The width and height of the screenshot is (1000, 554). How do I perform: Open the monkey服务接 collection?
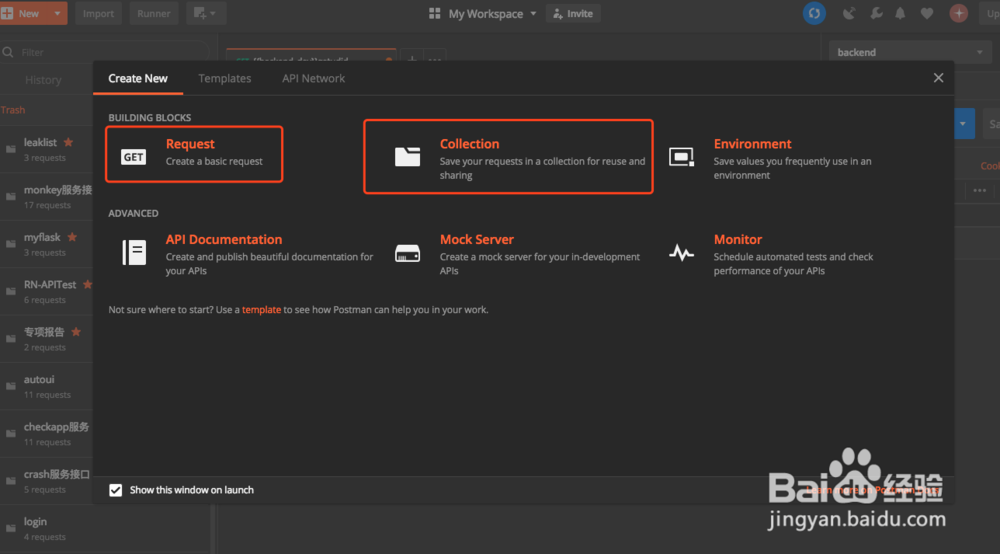tap(57, 190)
